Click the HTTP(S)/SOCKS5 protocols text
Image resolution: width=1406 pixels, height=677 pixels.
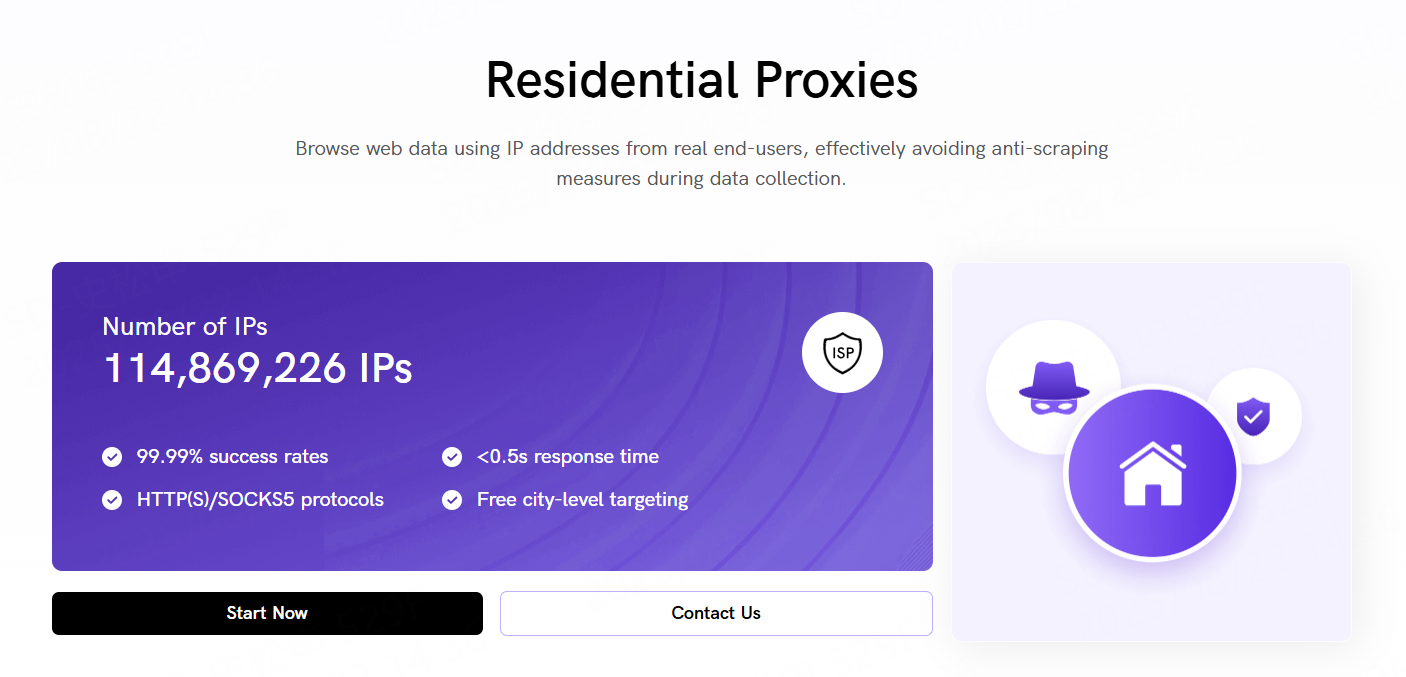pyautogui.click(x=260, y=499)
